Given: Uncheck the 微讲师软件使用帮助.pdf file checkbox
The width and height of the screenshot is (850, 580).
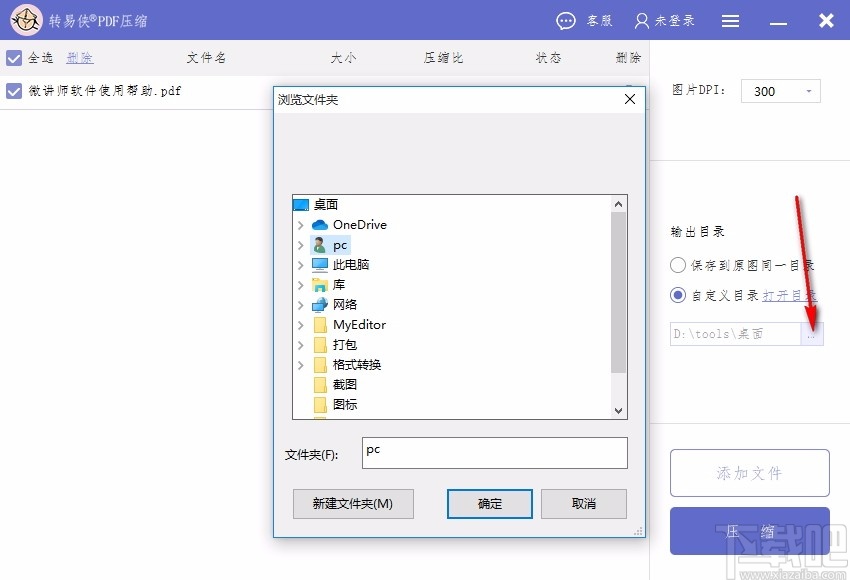Looking at the screenshot, I should tap(15, 91).
